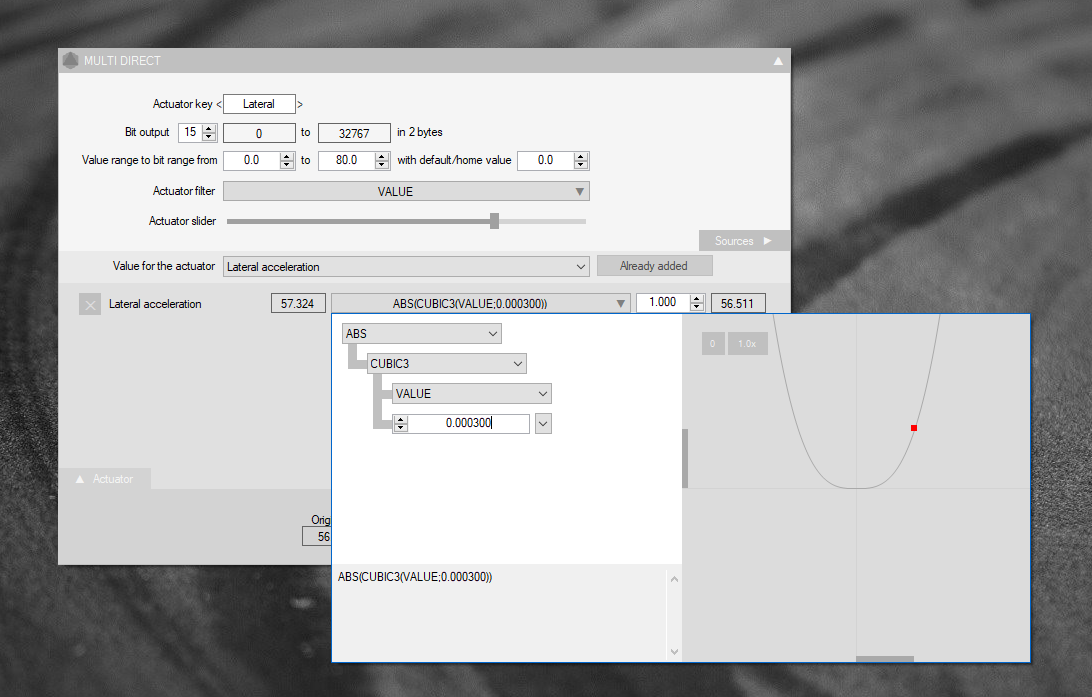Click the 57.324 input value box
The image size is (1092, 697).
(x=298, y=304)
